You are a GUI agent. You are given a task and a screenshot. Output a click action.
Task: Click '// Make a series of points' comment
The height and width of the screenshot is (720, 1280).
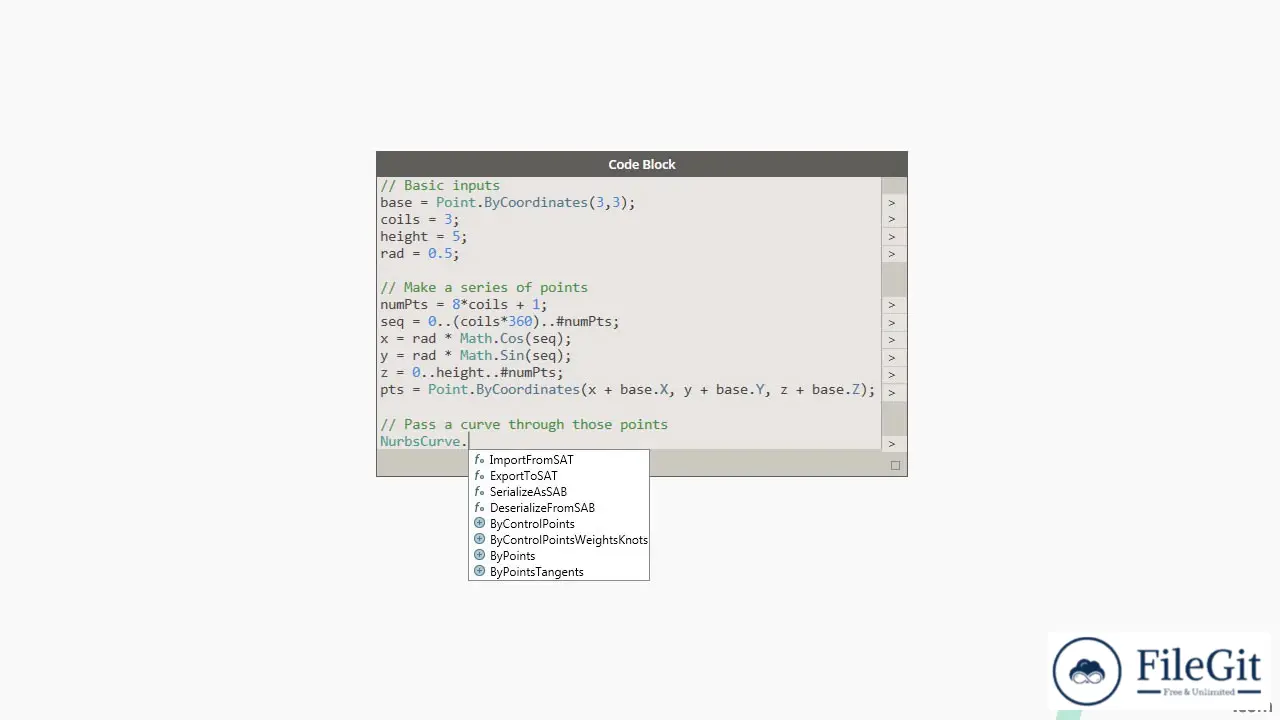484,287
